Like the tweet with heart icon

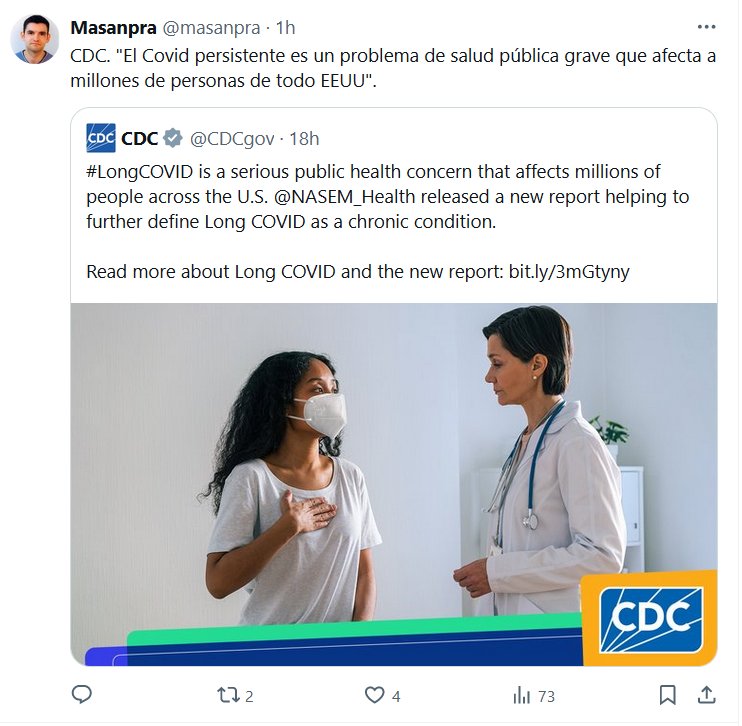pyautogui.click(x=375, y=695)
